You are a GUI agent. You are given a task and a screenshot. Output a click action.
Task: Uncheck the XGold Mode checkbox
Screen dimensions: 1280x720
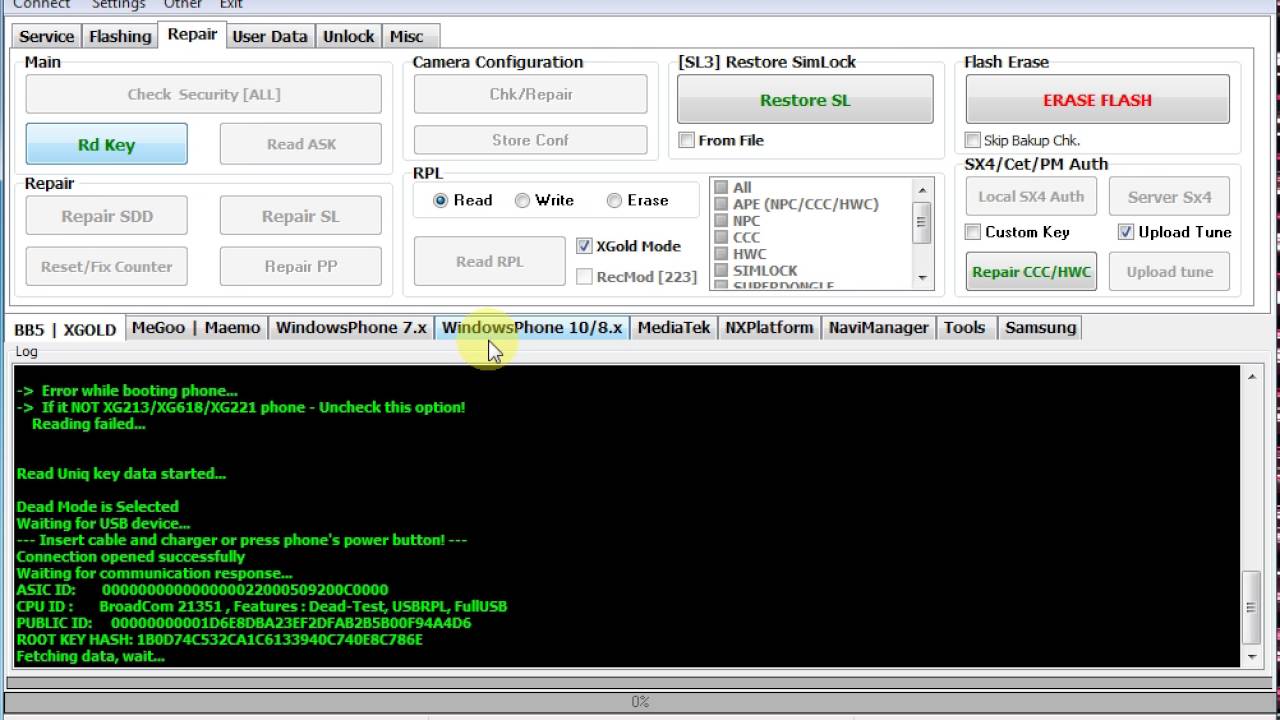click(x=584, y=245)
